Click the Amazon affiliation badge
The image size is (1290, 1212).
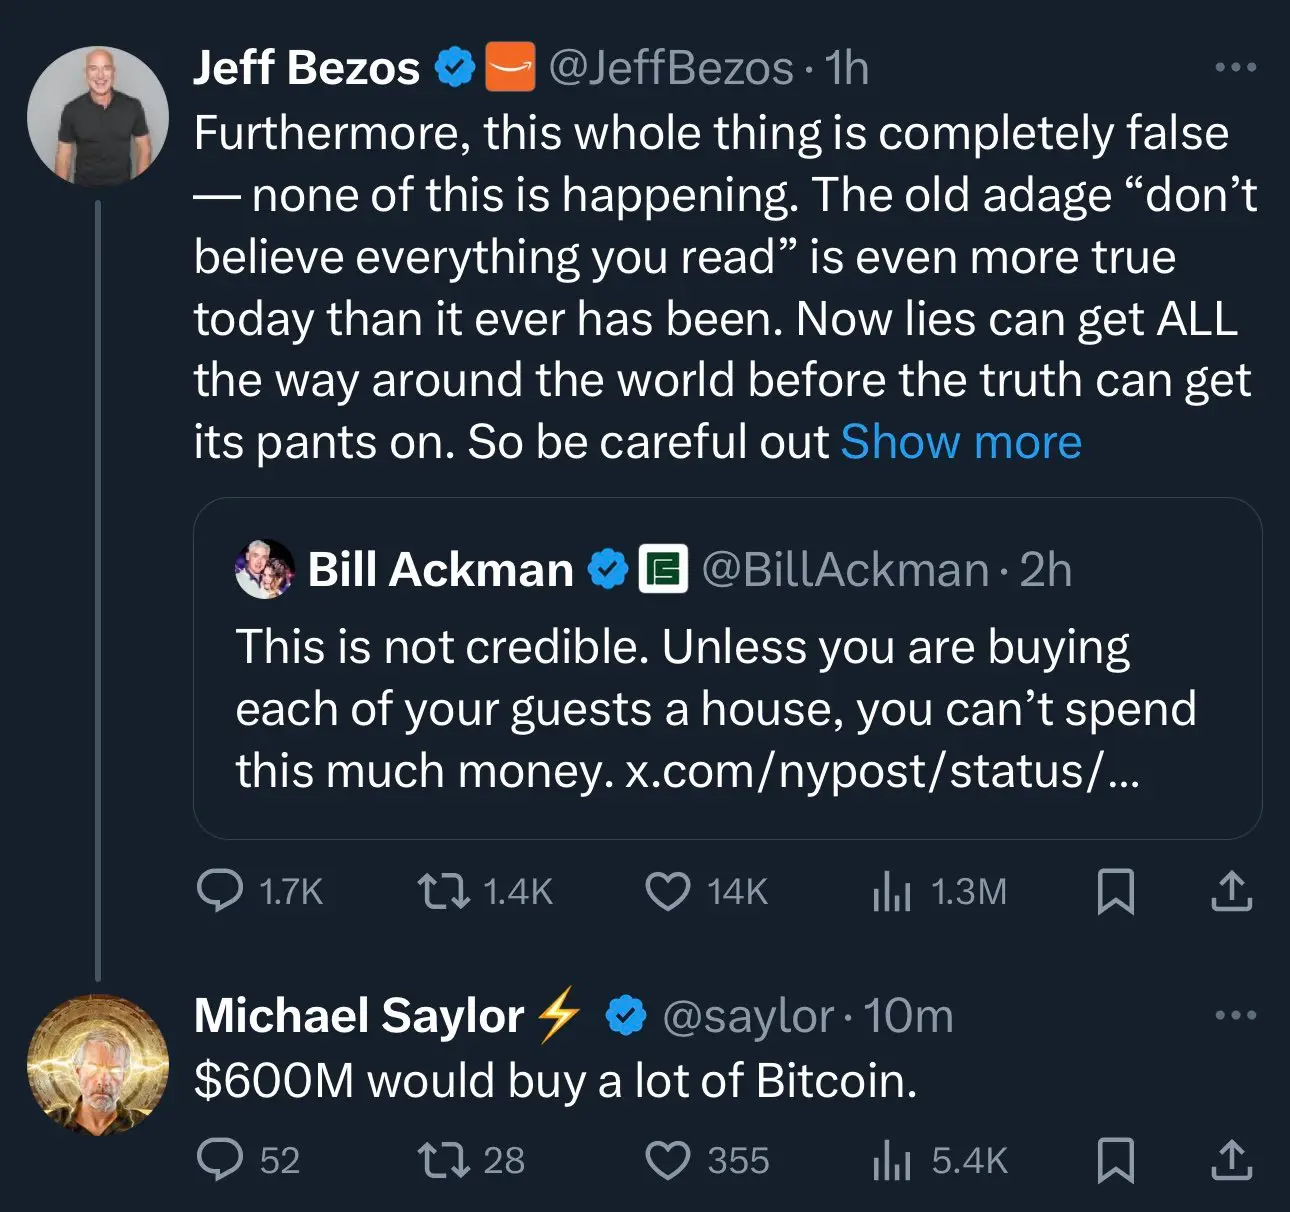pos(510,68)
